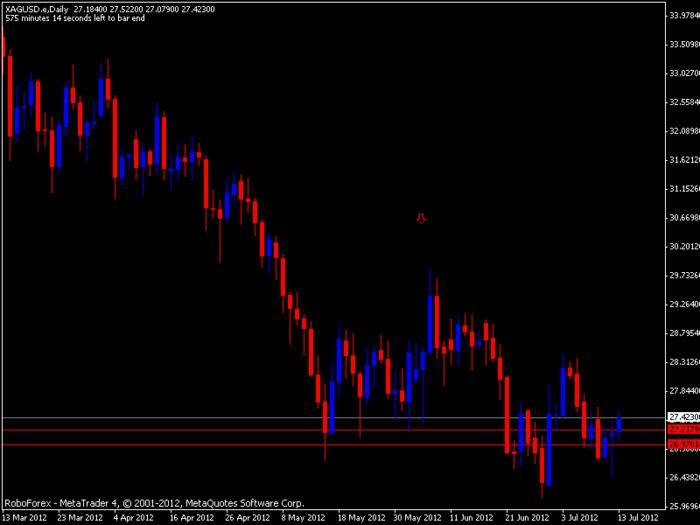Click the 31.152 price scale label
Screen dimensions: 700x525
(x=684, y=189)
